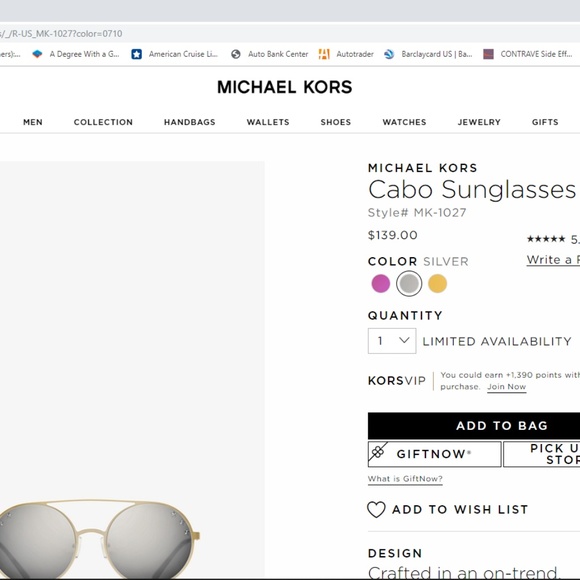580x580 pixels.
Task: Click Add to Wish List text
Action: click(x=460, y=509)
